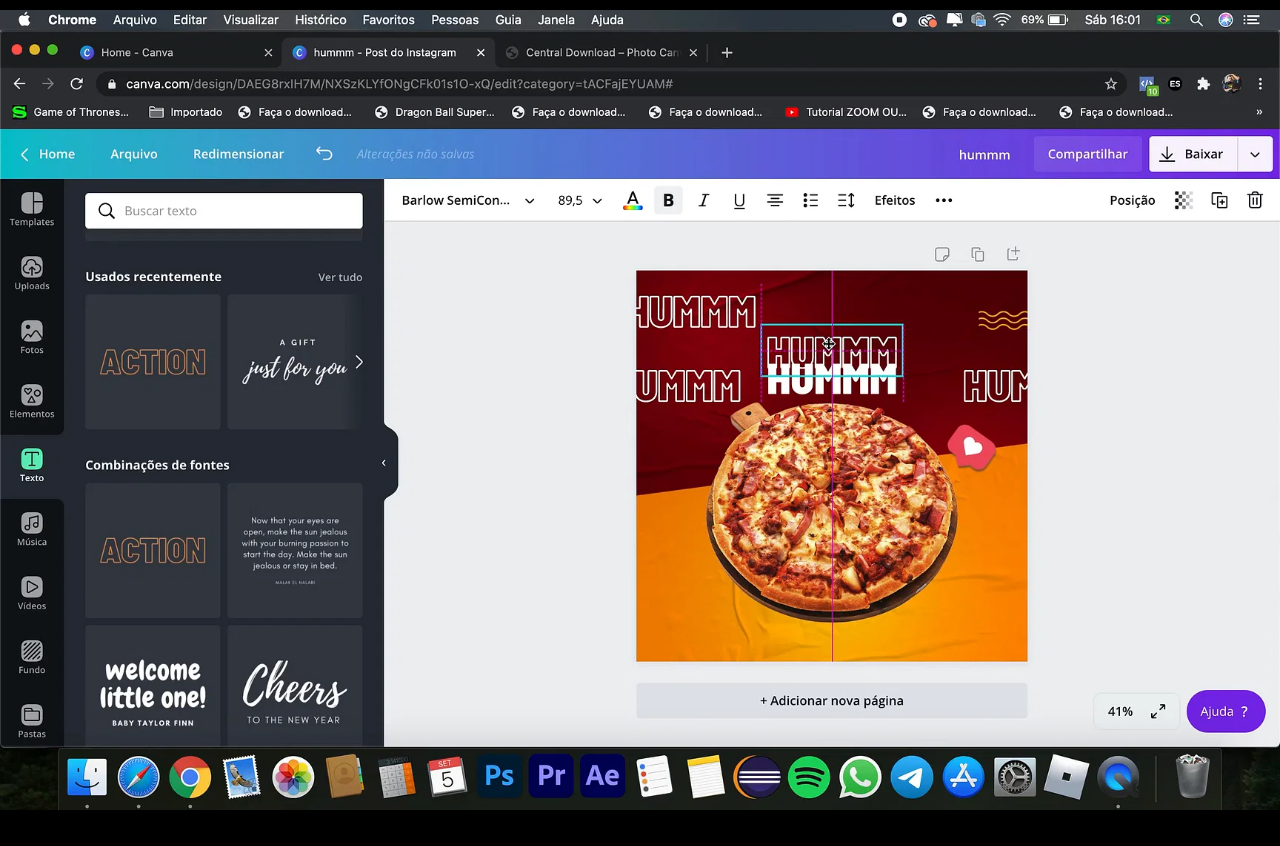Click Adicionar nova página button
The image size is (1280, 846).
(x=831, y=701)
